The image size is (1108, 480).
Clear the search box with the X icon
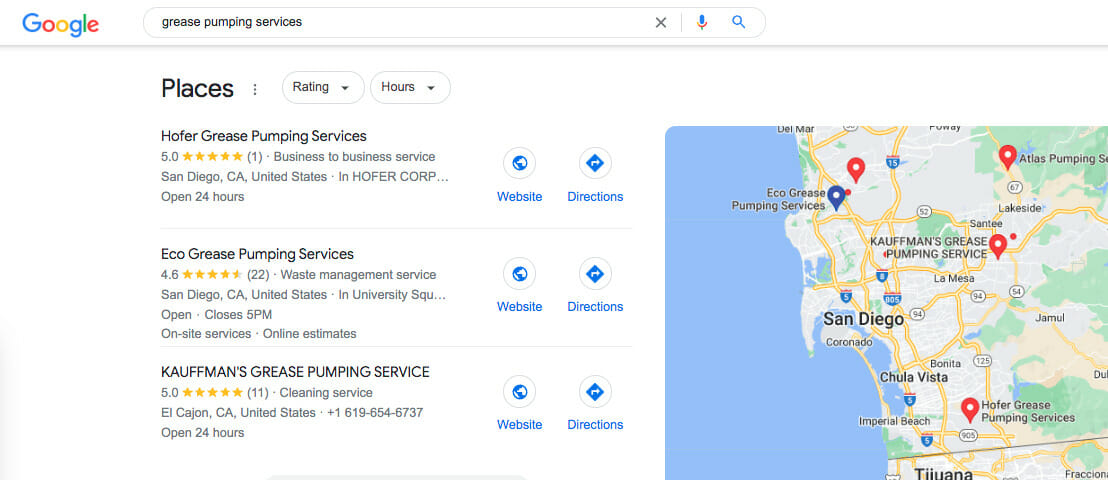[661, 23]
